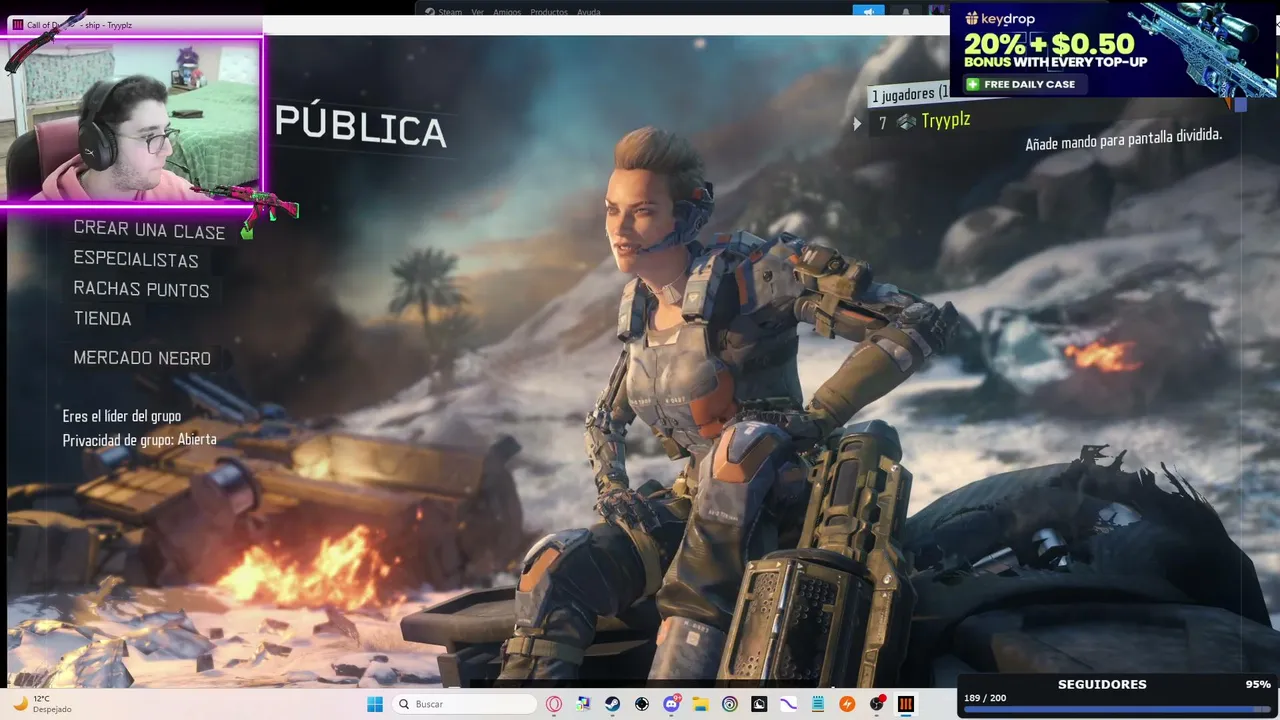Click the "189 / 200" followers count
Image resolution: width=1280 pixels, height=720 pixels.
(985, 698)
